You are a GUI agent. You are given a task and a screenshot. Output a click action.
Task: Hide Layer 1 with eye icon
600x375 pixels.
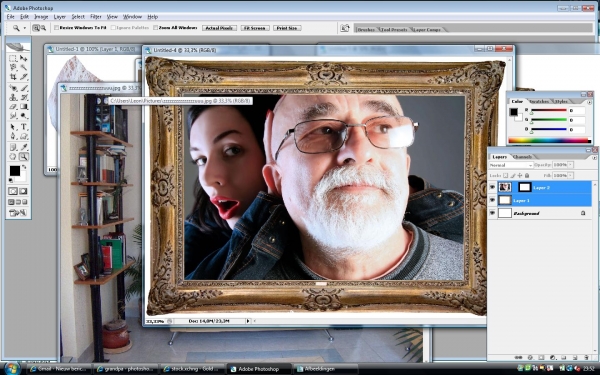point(492,200)
